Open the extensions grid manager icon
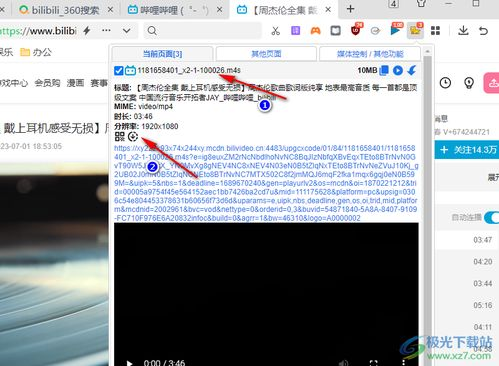 435,31
